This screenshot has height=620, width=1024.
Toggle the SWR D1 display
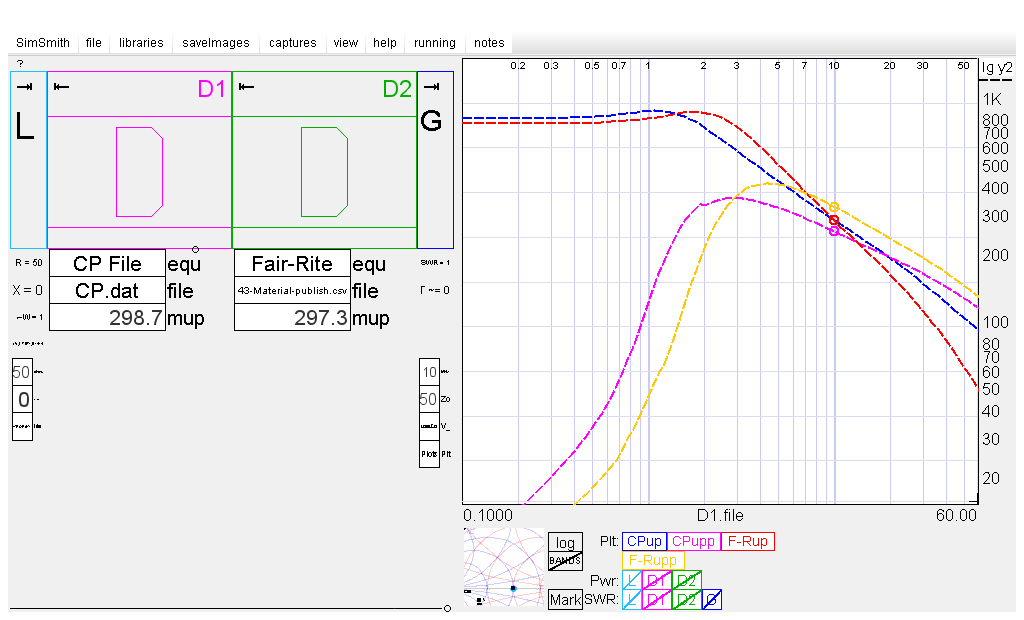pyautogui.click(x=656, y=600)
